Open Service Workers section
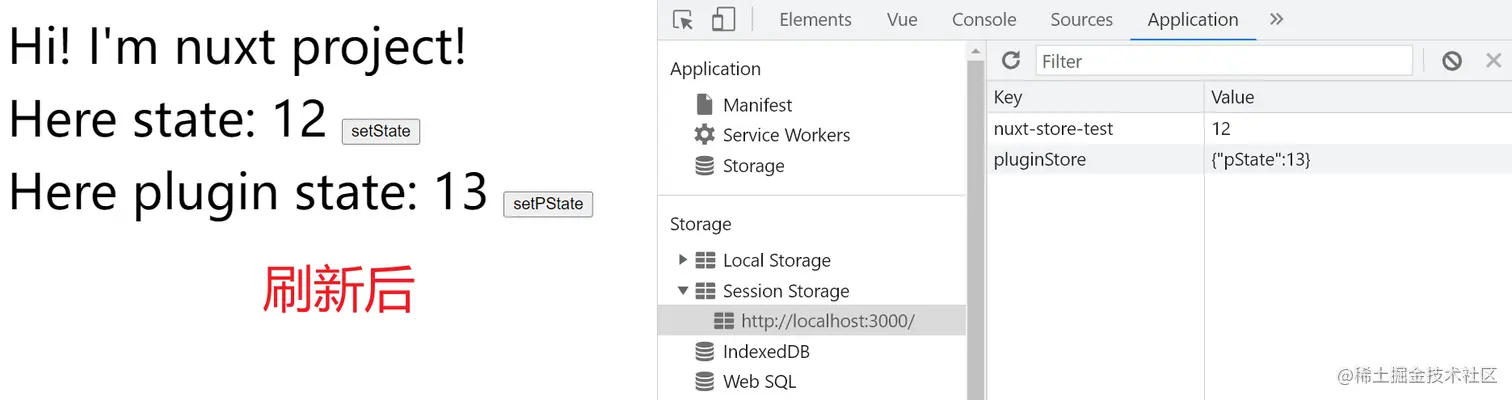The width and height of the screenshot is (1512, 400). click(x=786, y=135)
